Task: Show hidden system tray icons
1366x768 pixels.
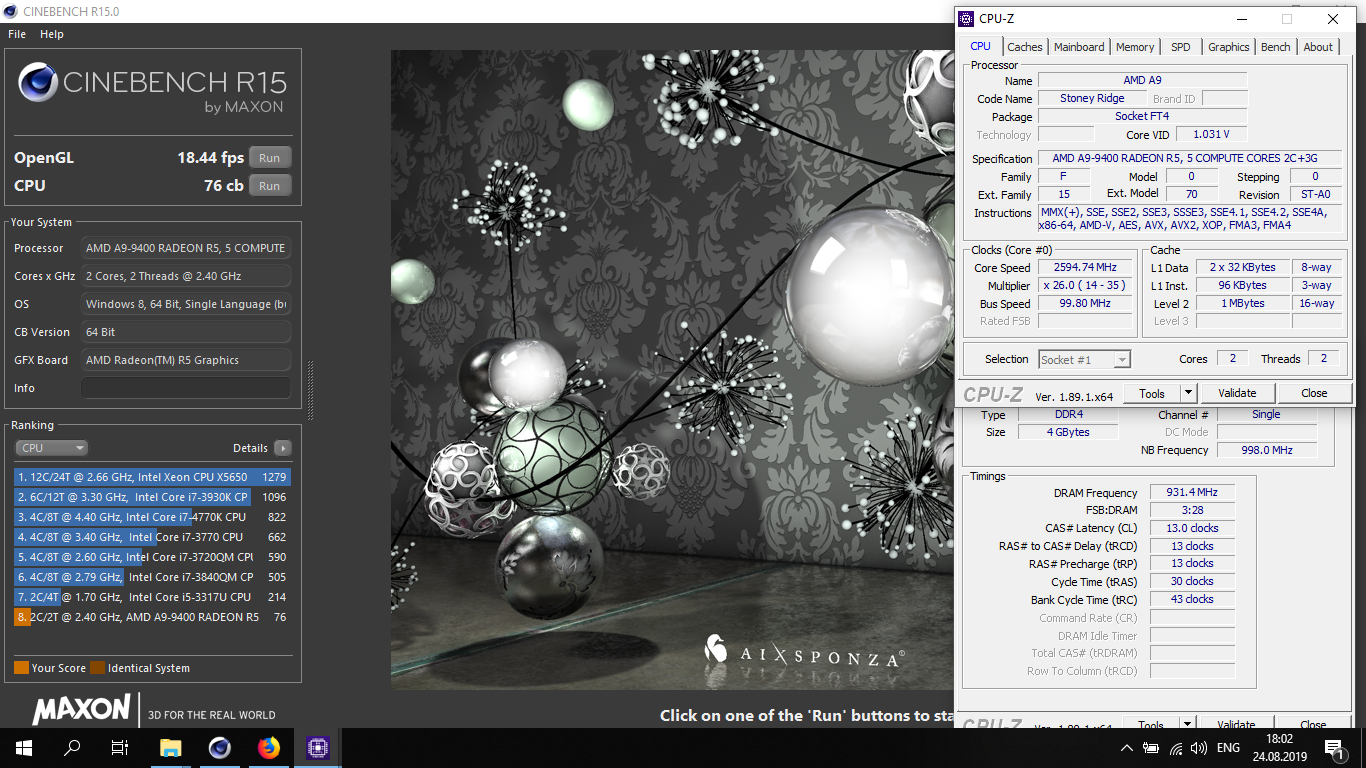Action: click(x=1127, y=748)
